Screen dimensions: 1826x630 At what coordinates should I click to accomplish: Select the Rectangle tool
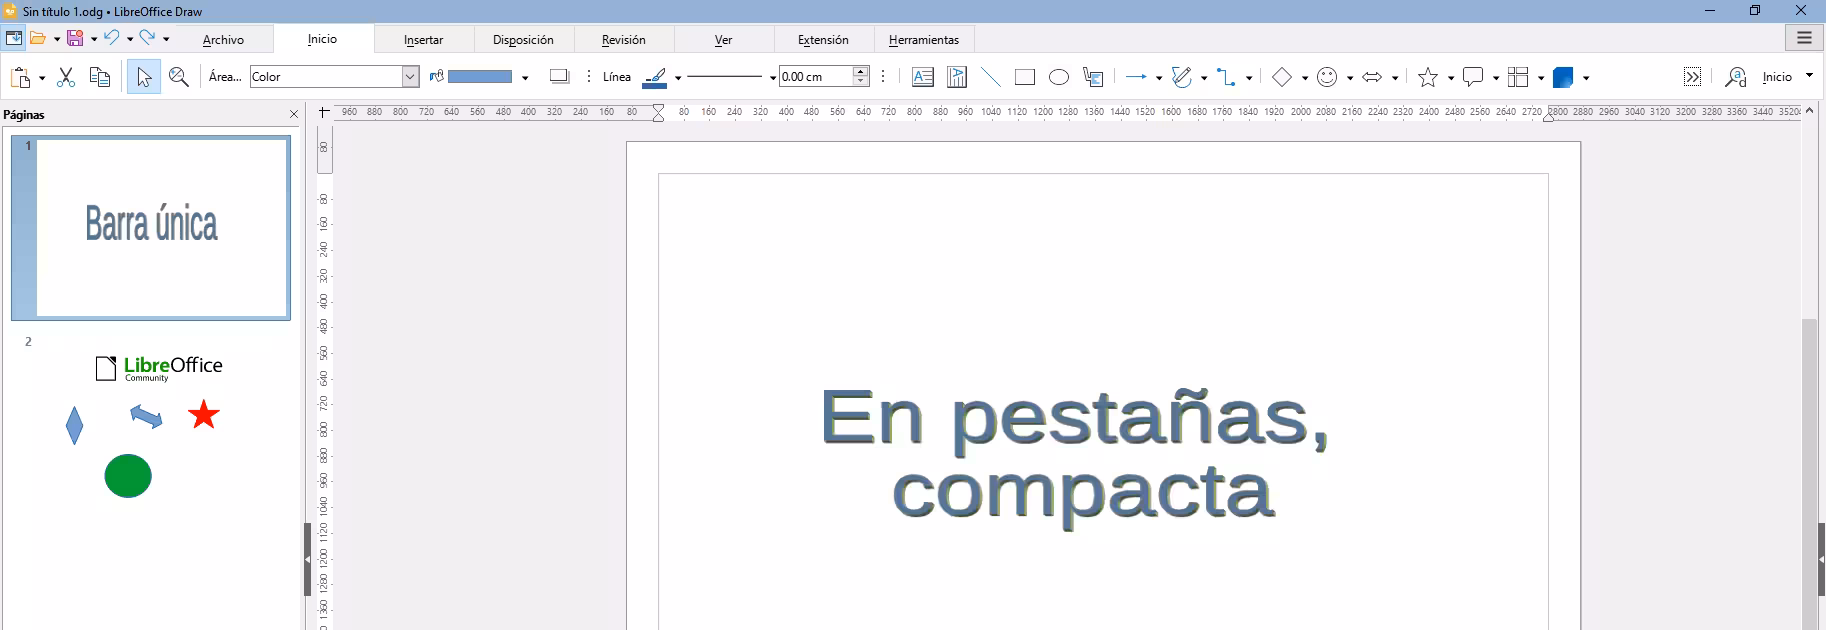(x=1025, y=77)
